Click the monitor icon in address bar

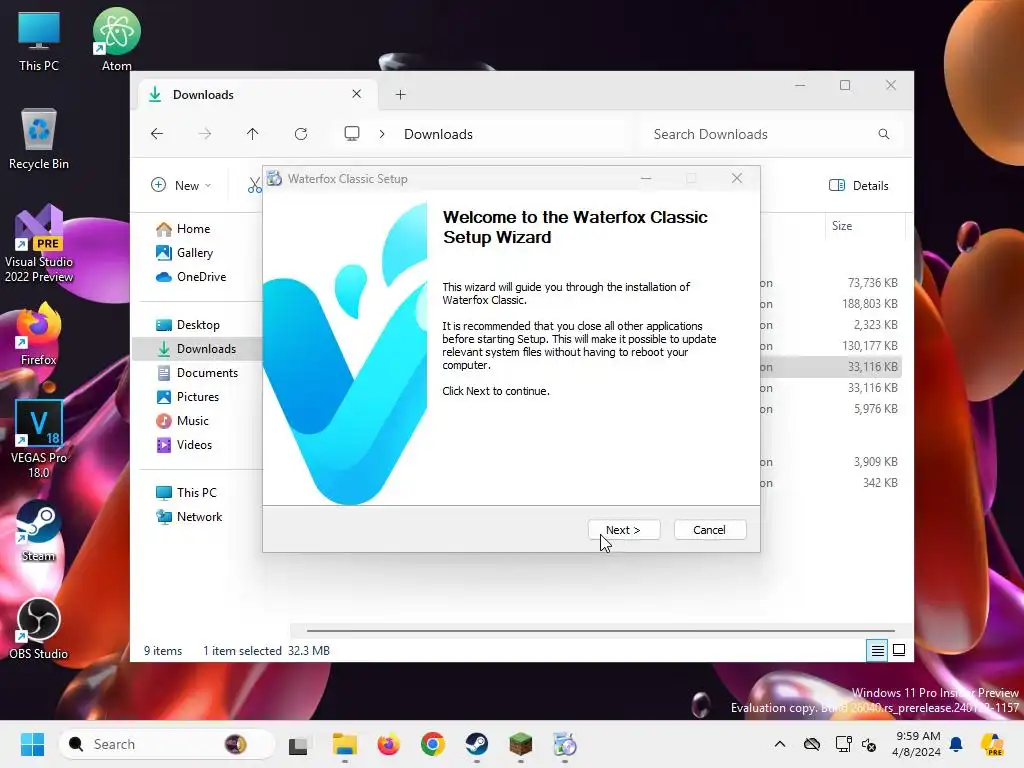[352, 134]
